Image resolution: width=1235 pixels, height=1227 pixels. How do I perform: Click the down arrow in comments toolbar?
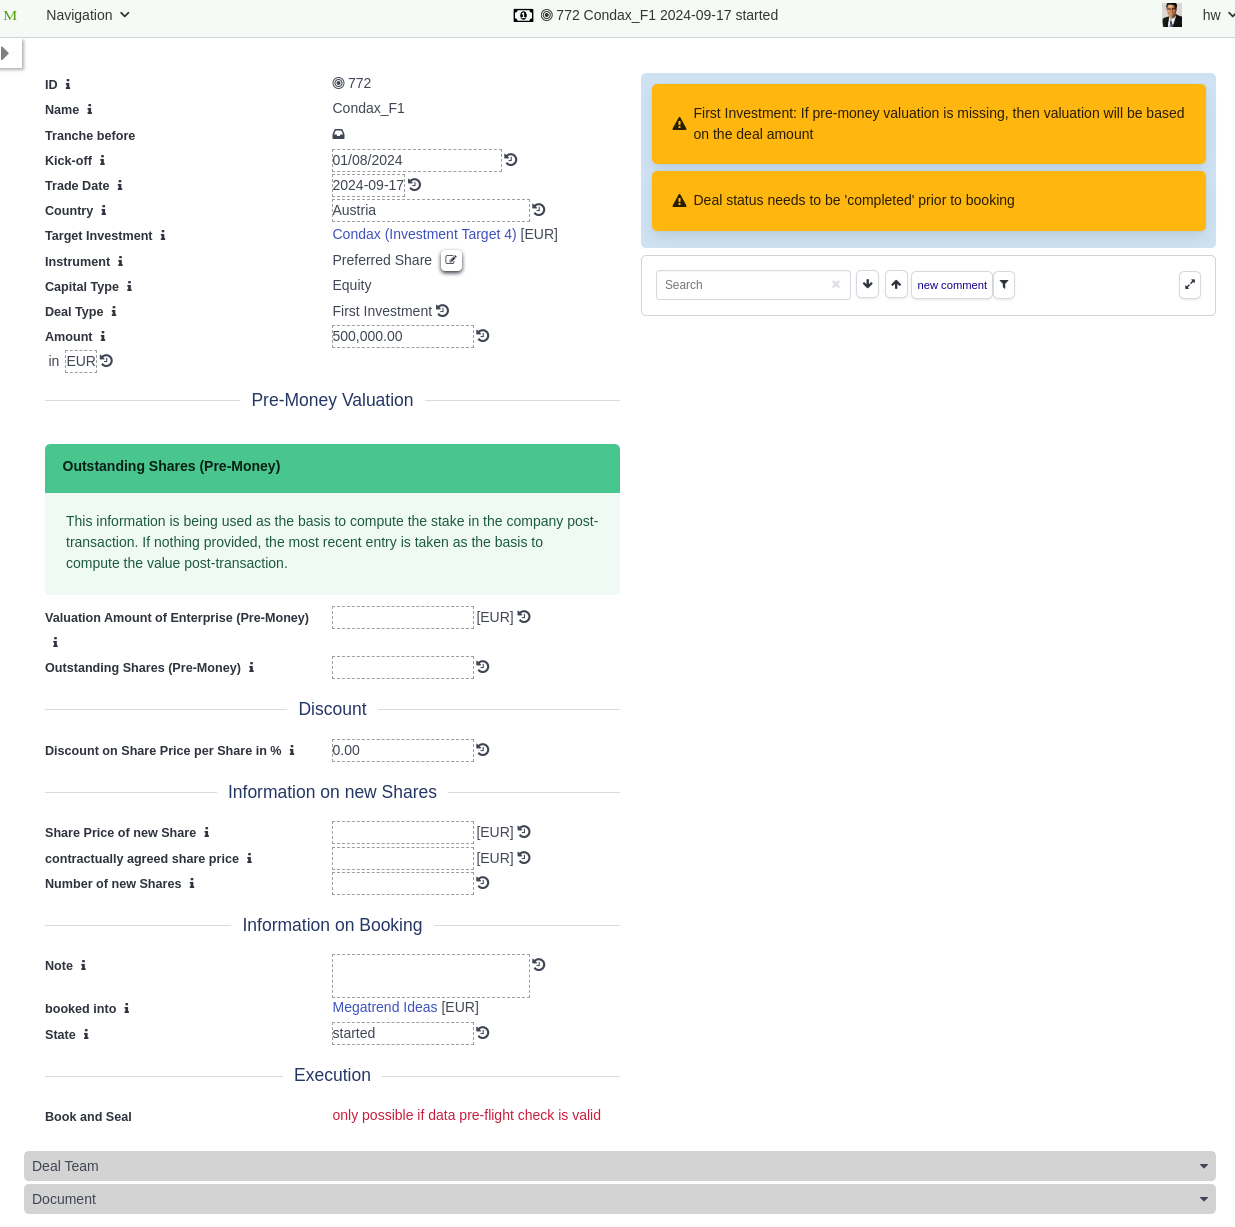pyautogui.click(x=867, y=285)
